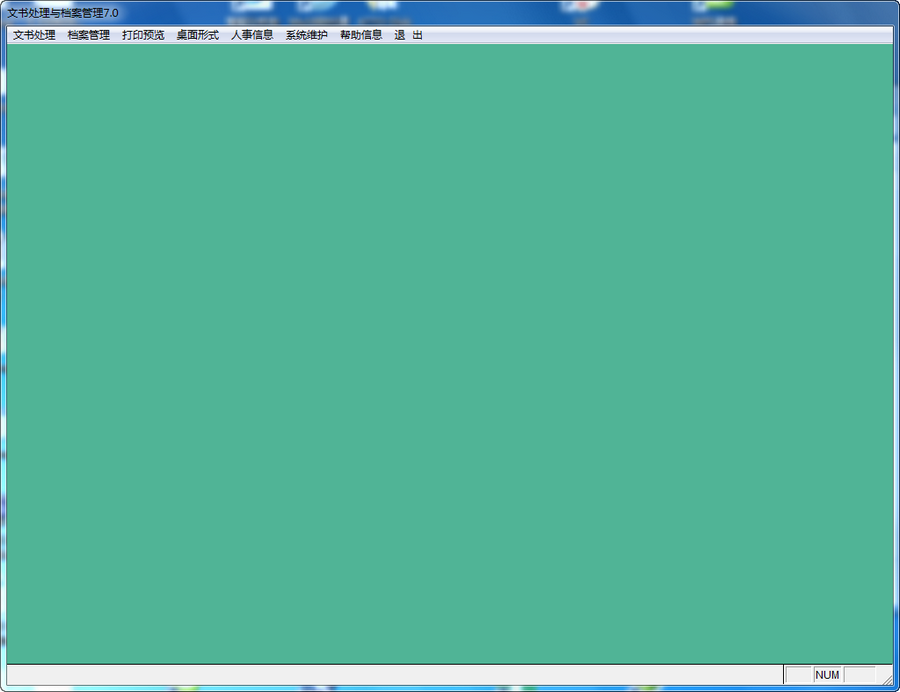The width and height of the screenshot is (900, 692).
Task: Click the empty status pane left of NUM
Action: (798, 676)
